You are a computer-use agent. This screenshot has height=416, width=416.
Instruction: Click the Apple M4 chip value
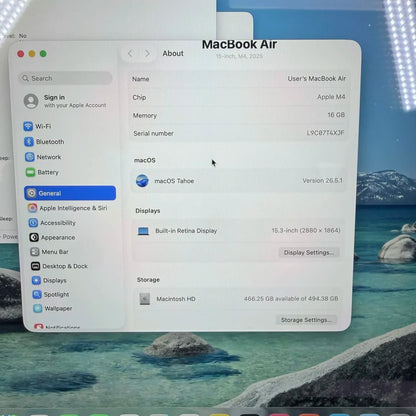(331, 97)
